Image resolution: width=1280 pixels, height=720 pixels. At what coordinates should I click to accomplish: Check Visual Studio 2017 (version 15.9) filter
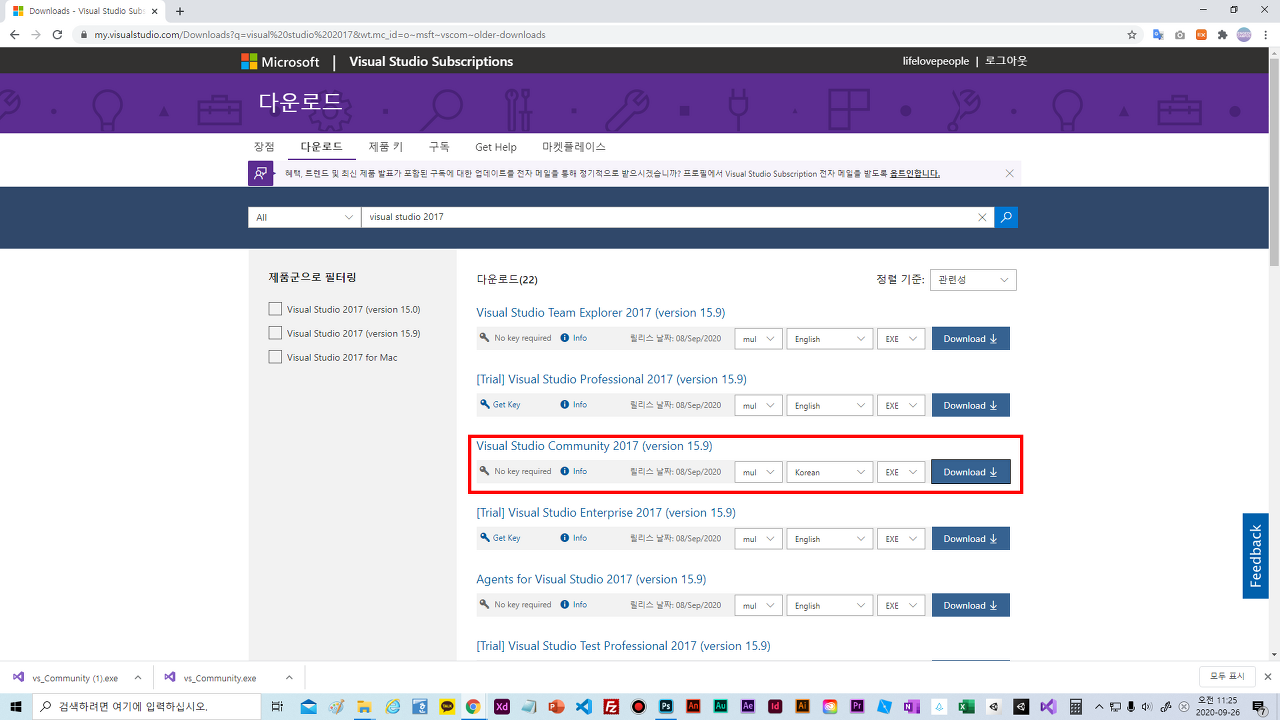(x=275, y=333)
